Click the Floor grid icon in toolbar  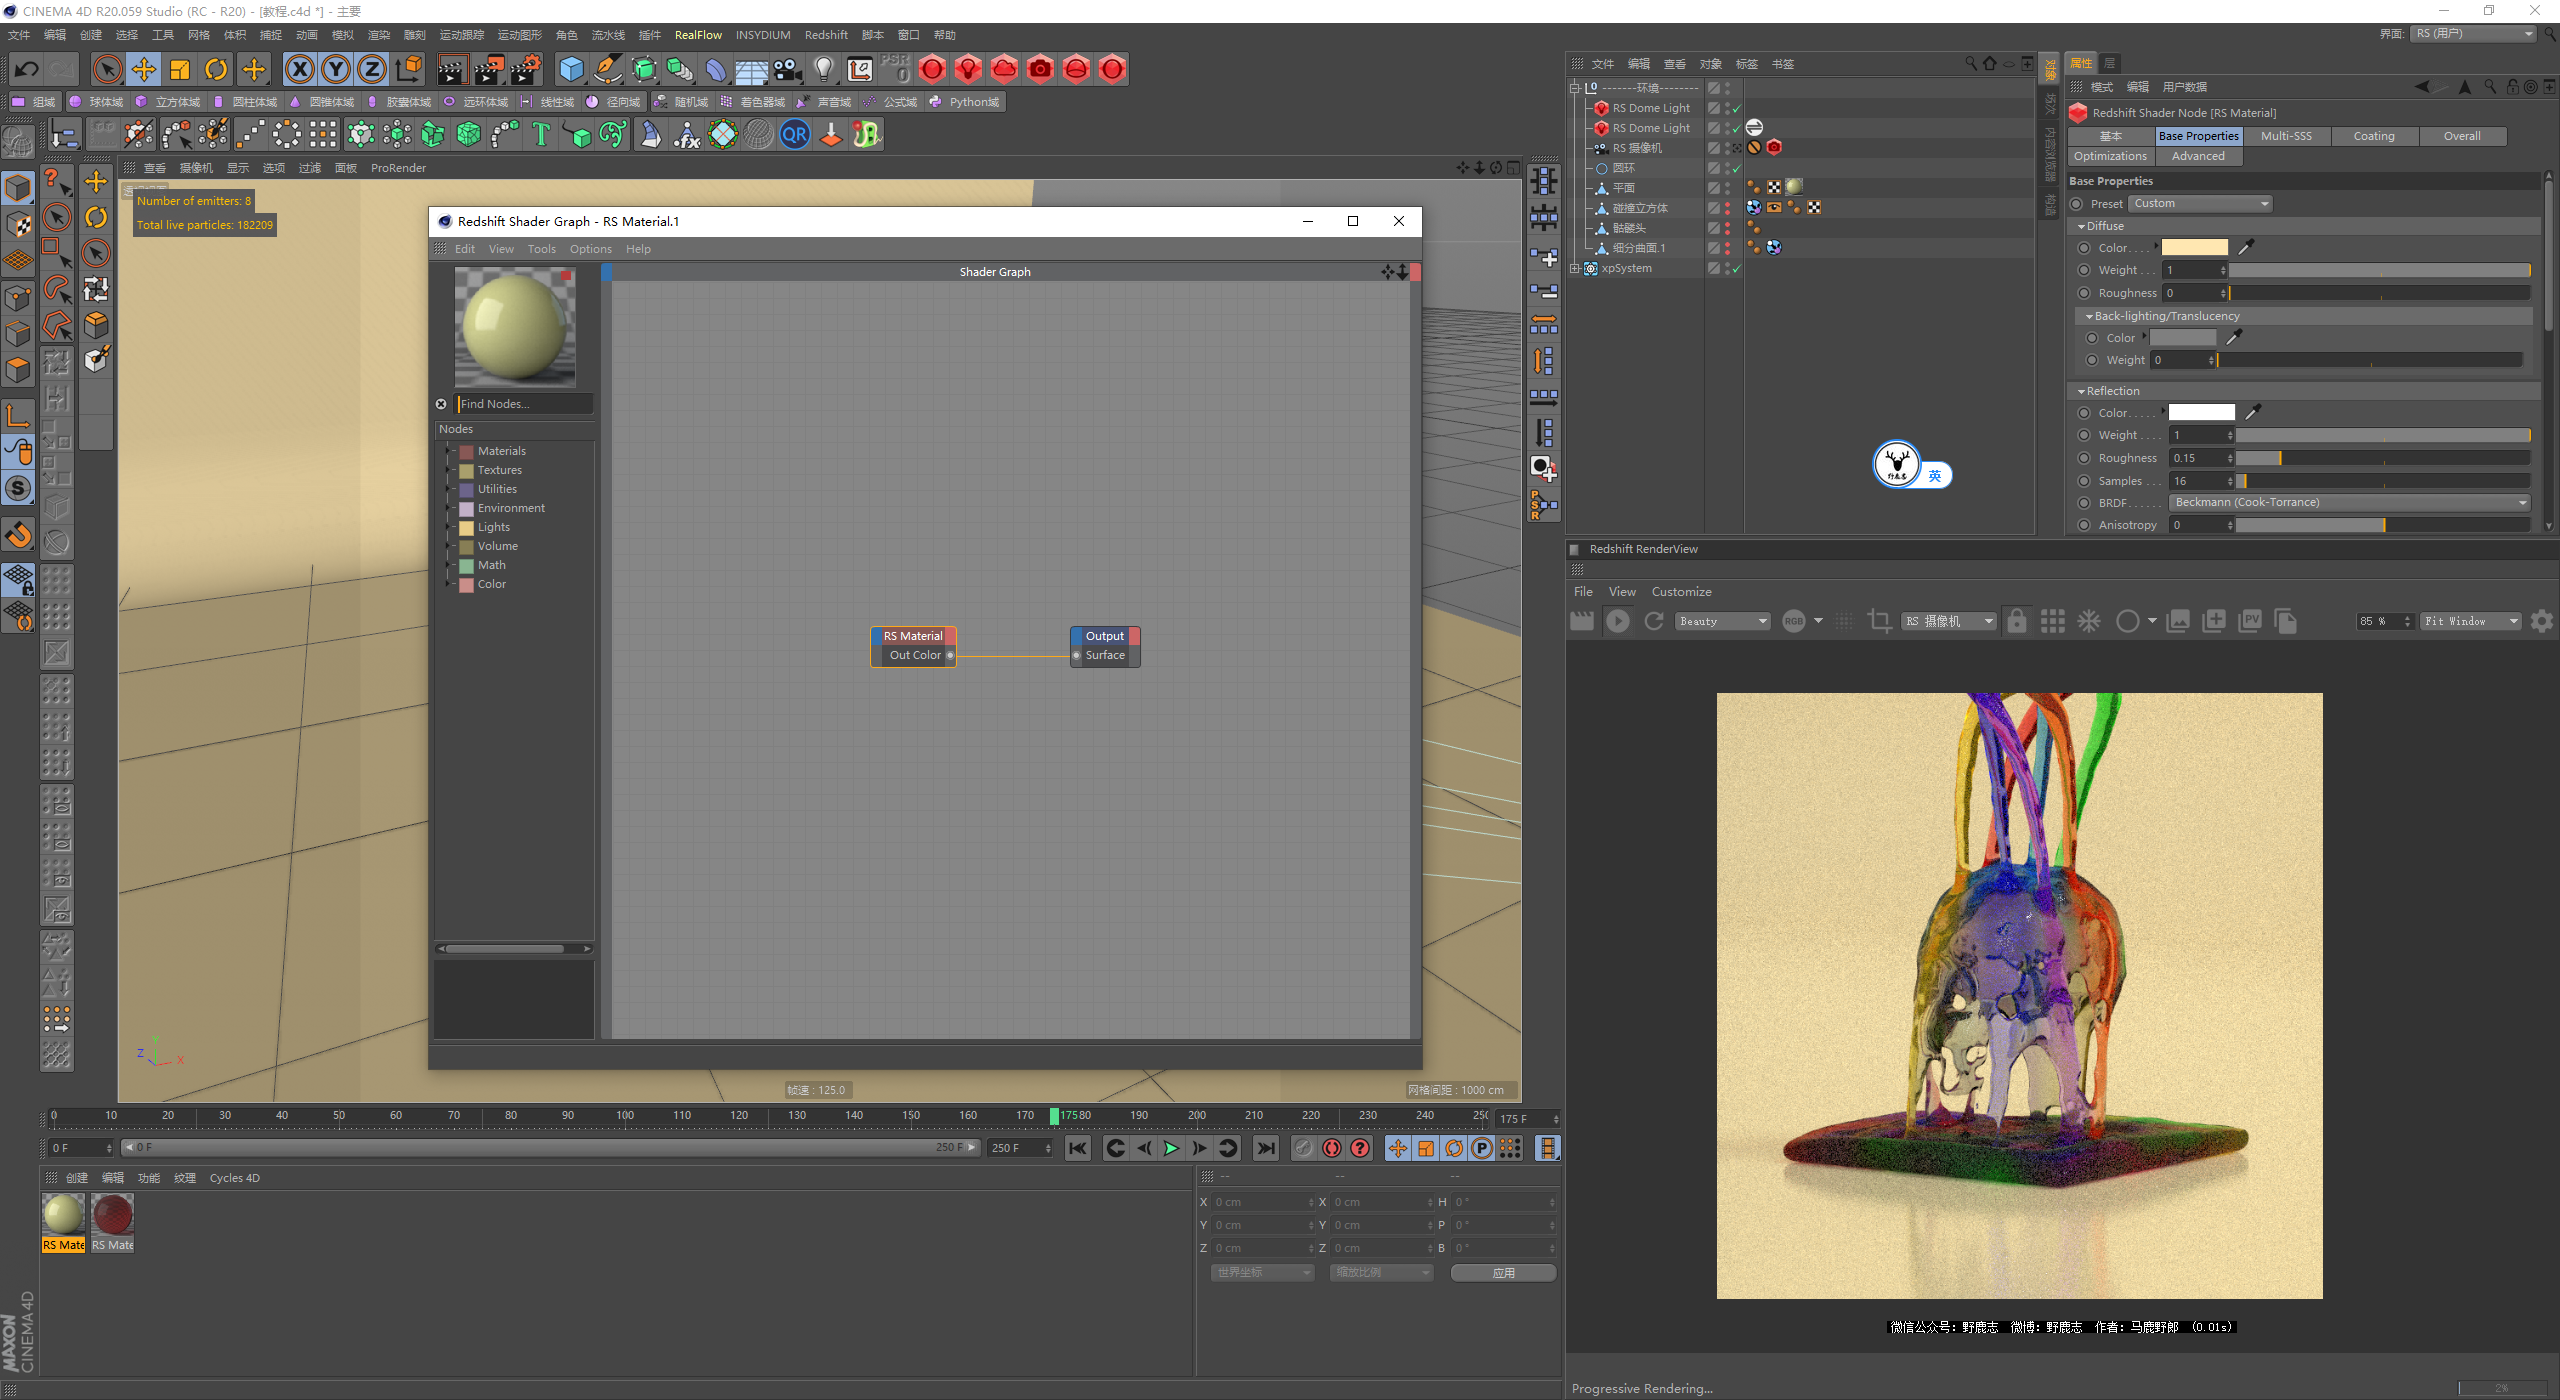point(752,69)
